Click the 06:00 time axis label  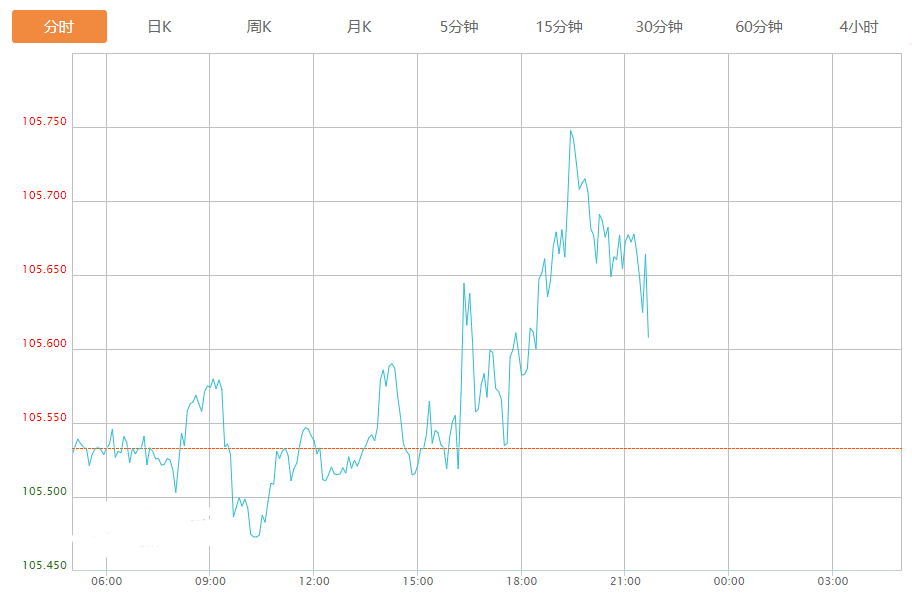click(x=106, y=581)
